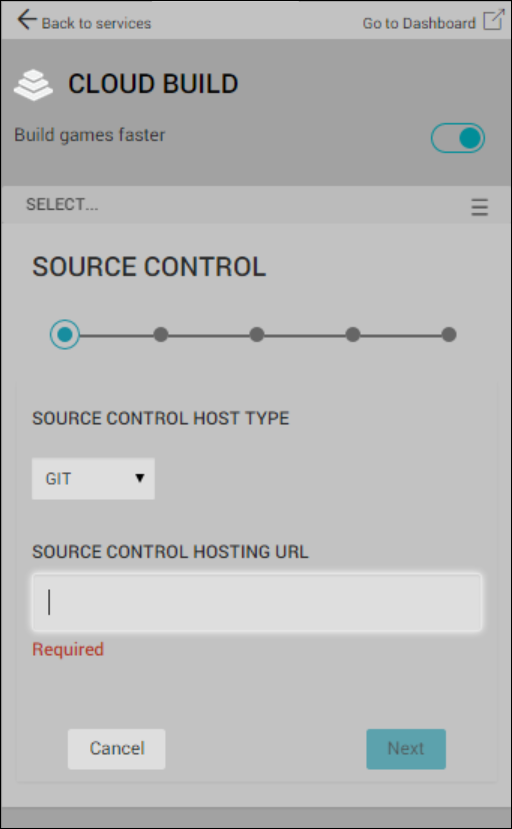Select the first wizard step circle
Viewport: 512px width, 829px height.
click(x=65, y=335)
